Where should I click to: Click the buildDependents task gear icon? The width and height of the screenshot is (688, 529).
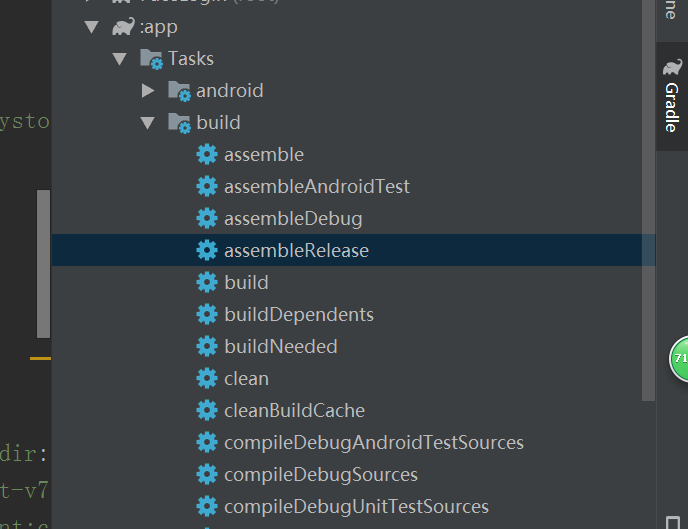[x=207, y=314]
